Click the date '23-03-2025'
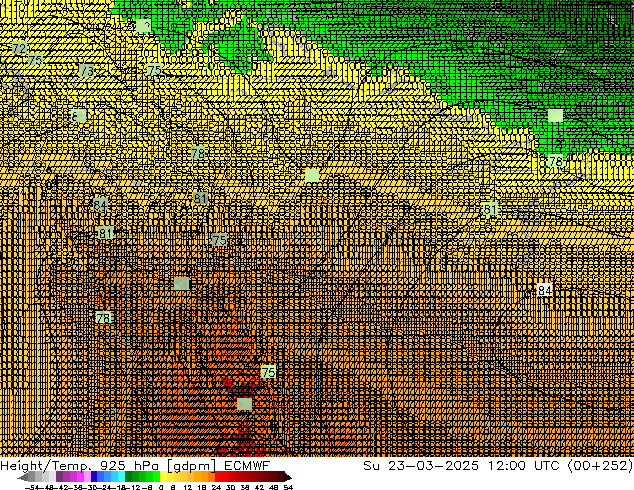 [x=433, y=465]
